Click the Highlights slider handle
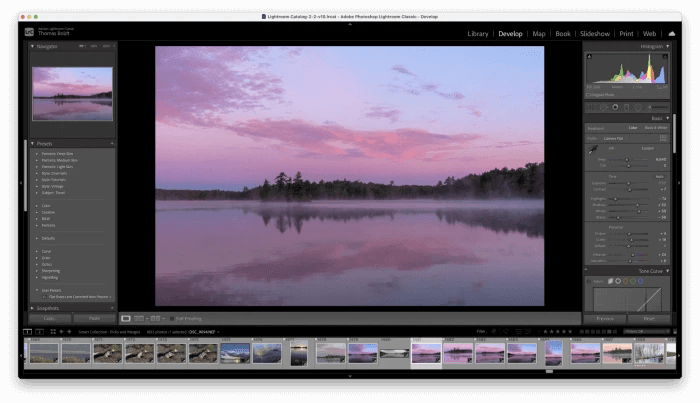This screenshot has height=403, width=700. (x=615, y=199)
